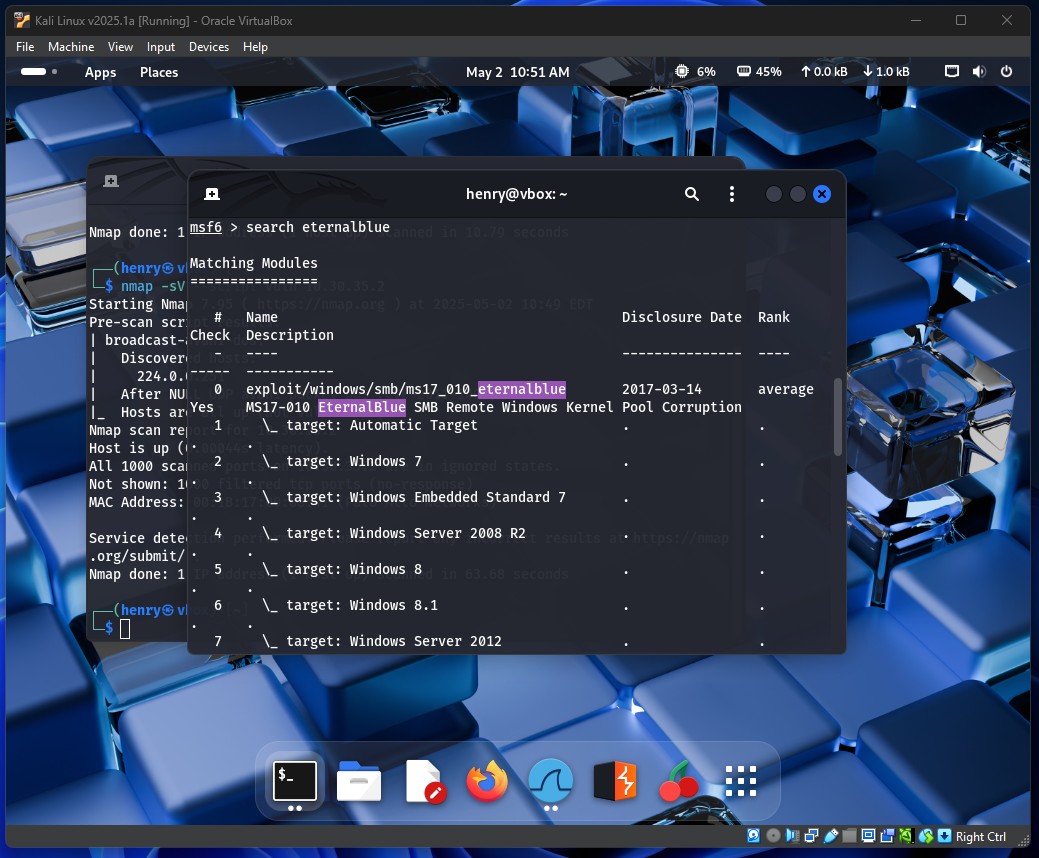Image resolution: width=1039 pixels, height=858 pixels.
Task: Open the terminal search magnifier icon
Action: pos(691,194)
